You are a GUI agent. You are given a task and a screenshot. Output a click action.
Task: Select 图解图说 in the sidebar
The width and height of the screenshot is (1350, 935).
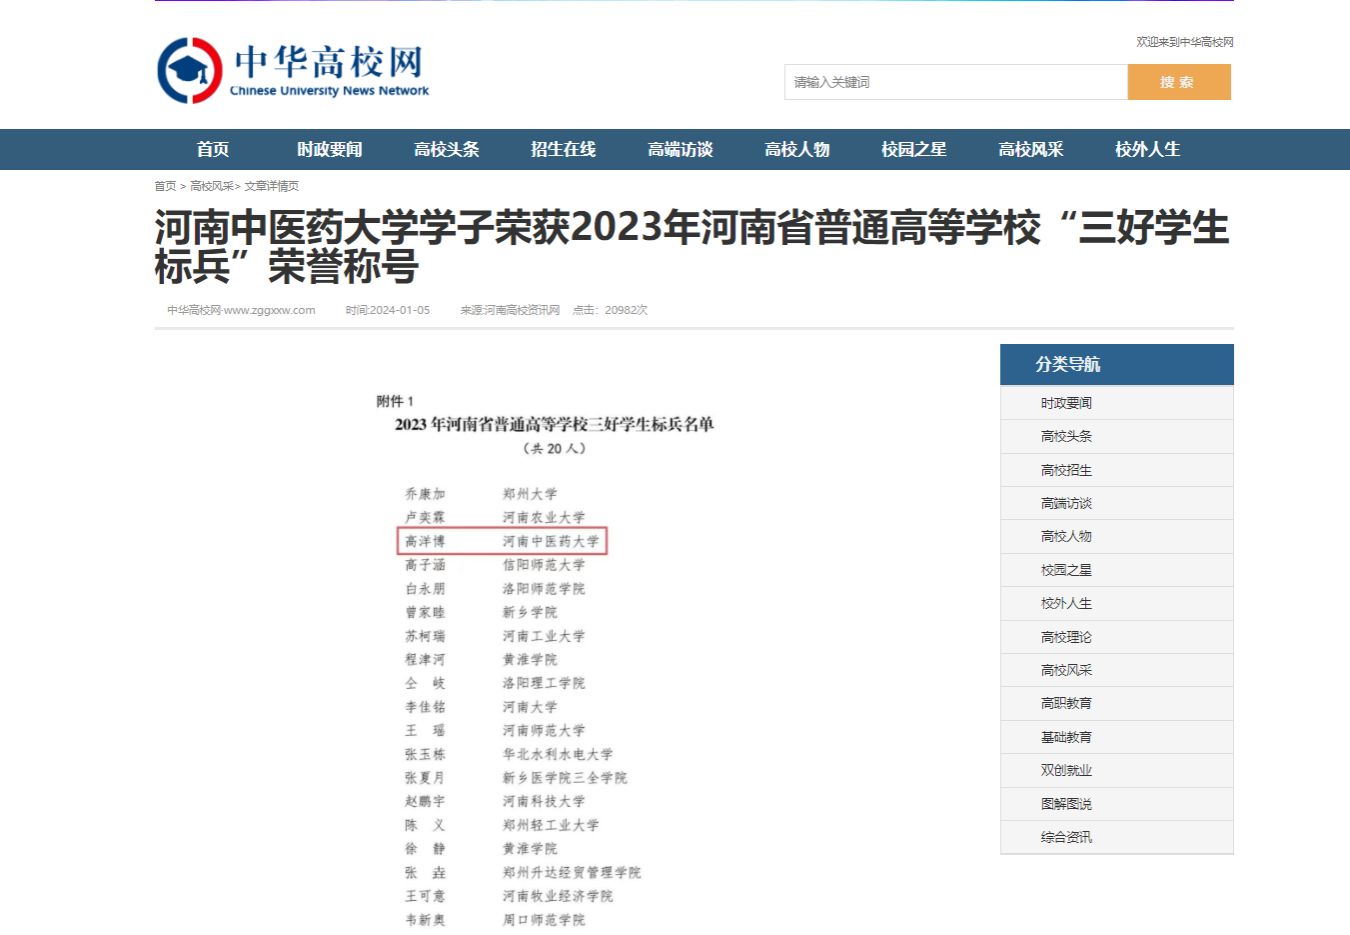pos(1066,804)
